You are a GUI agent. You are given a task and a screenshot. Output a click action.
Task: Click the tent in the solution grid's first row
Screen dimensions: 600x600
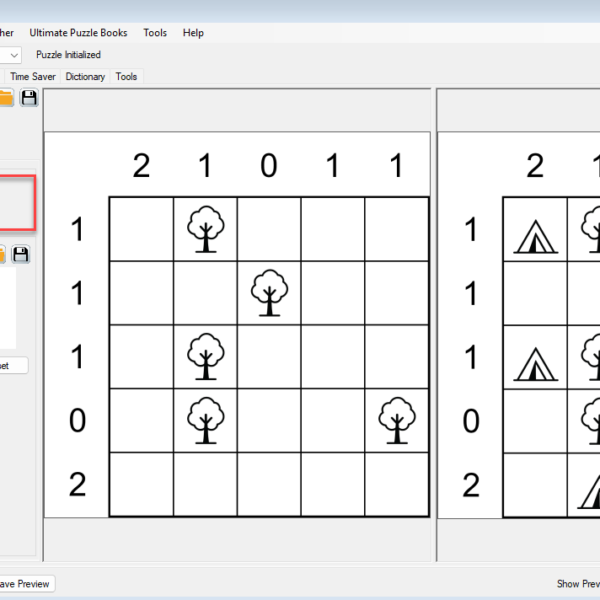coord(534,235)
